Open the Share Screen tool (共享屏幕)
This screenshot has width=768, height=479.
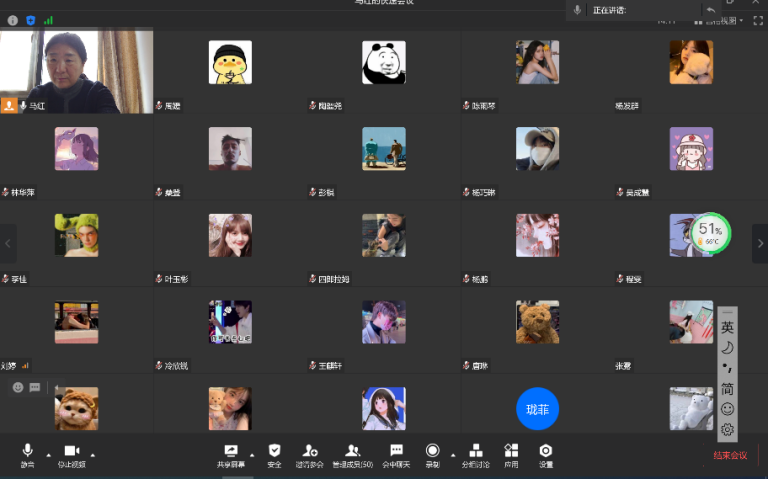pyautogui.click(x=231, y=454)
